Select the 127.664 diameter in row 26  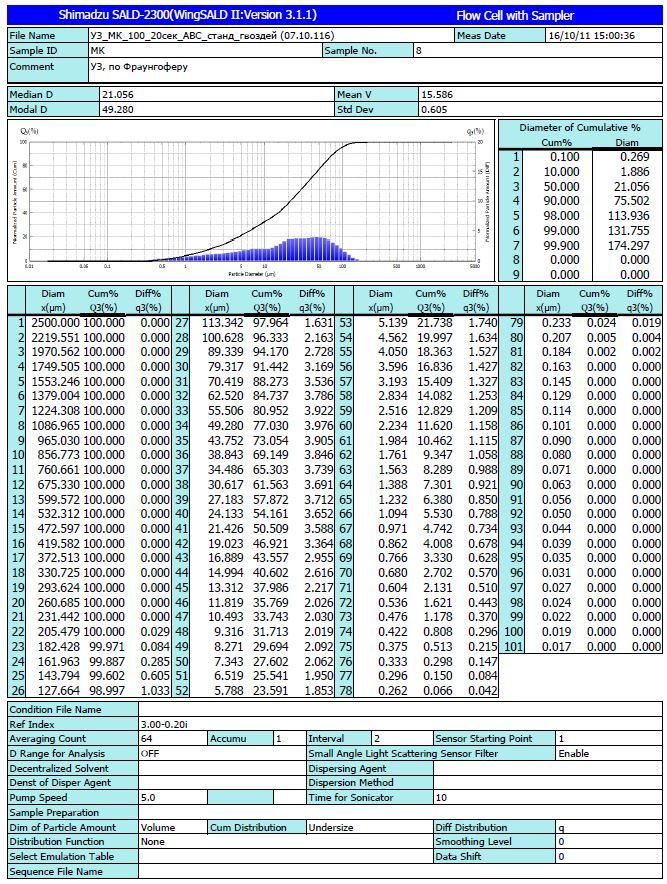click(x=59, y=691)
